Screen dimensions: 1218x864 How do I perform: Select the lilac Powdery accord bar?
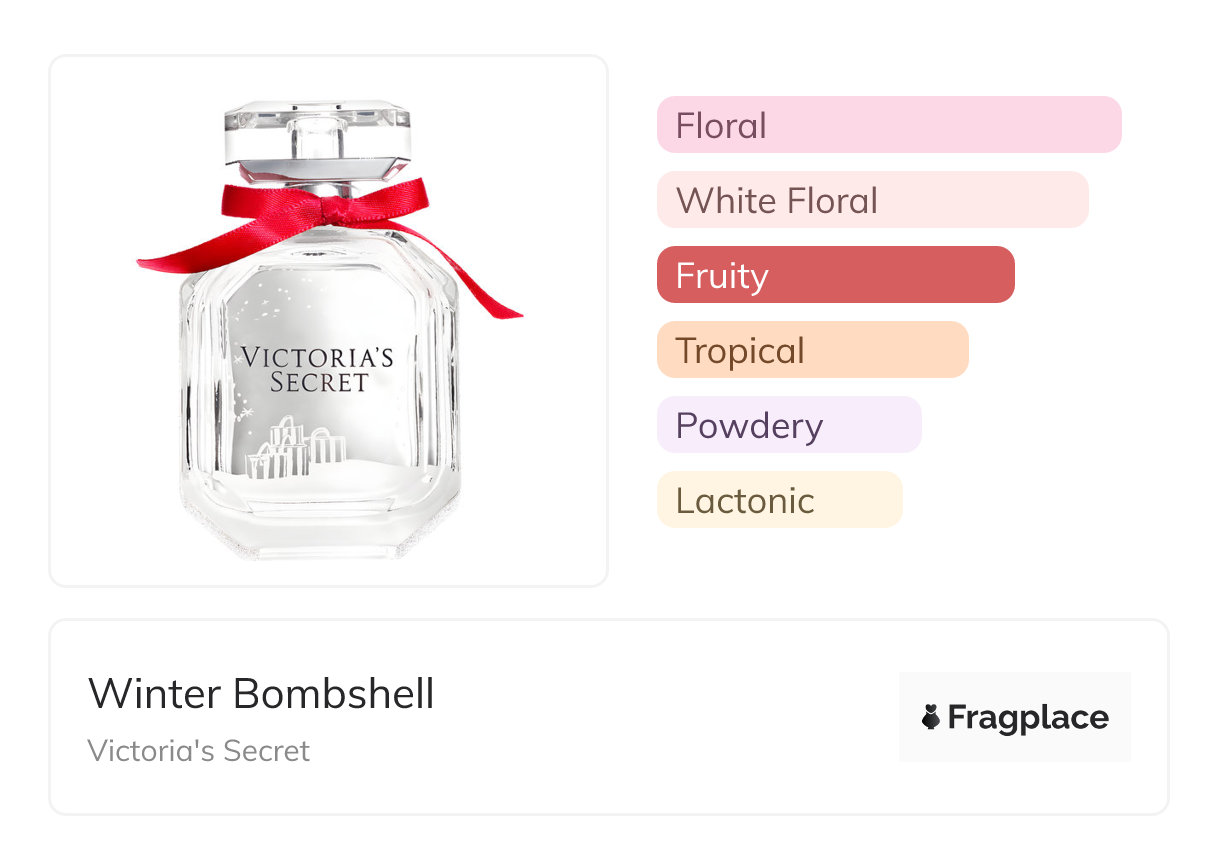coord(788,425)
